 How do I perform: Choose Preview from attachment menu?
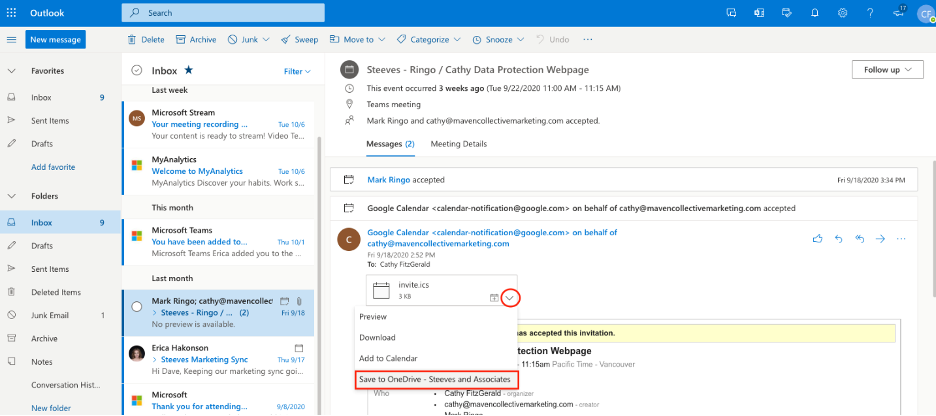437,316
